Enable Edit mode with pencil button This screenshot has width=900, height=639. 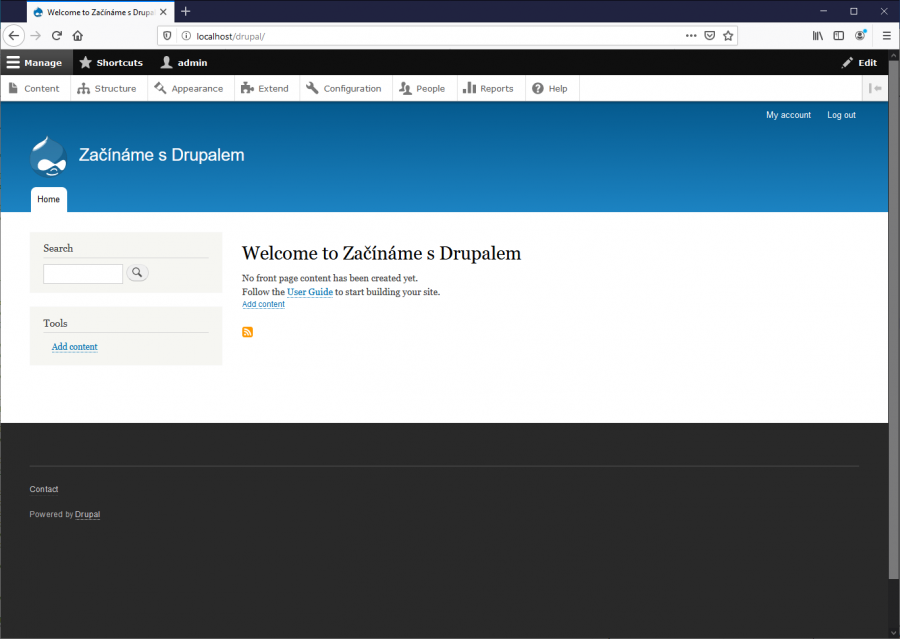pos(860,63)
